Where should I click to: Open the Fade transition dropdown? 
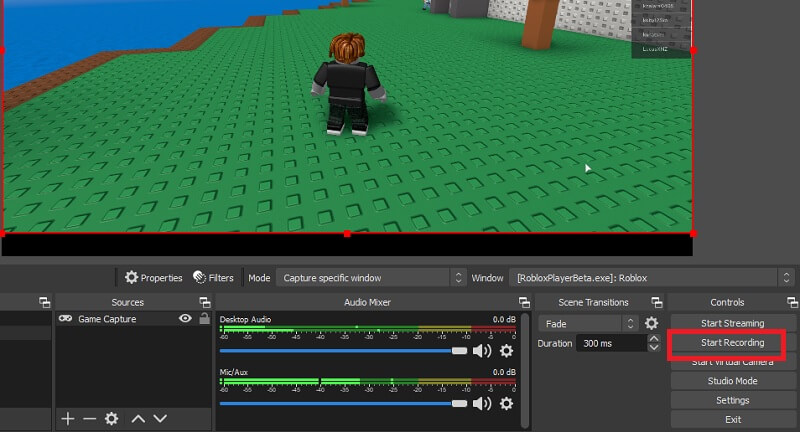coord(588,323)
